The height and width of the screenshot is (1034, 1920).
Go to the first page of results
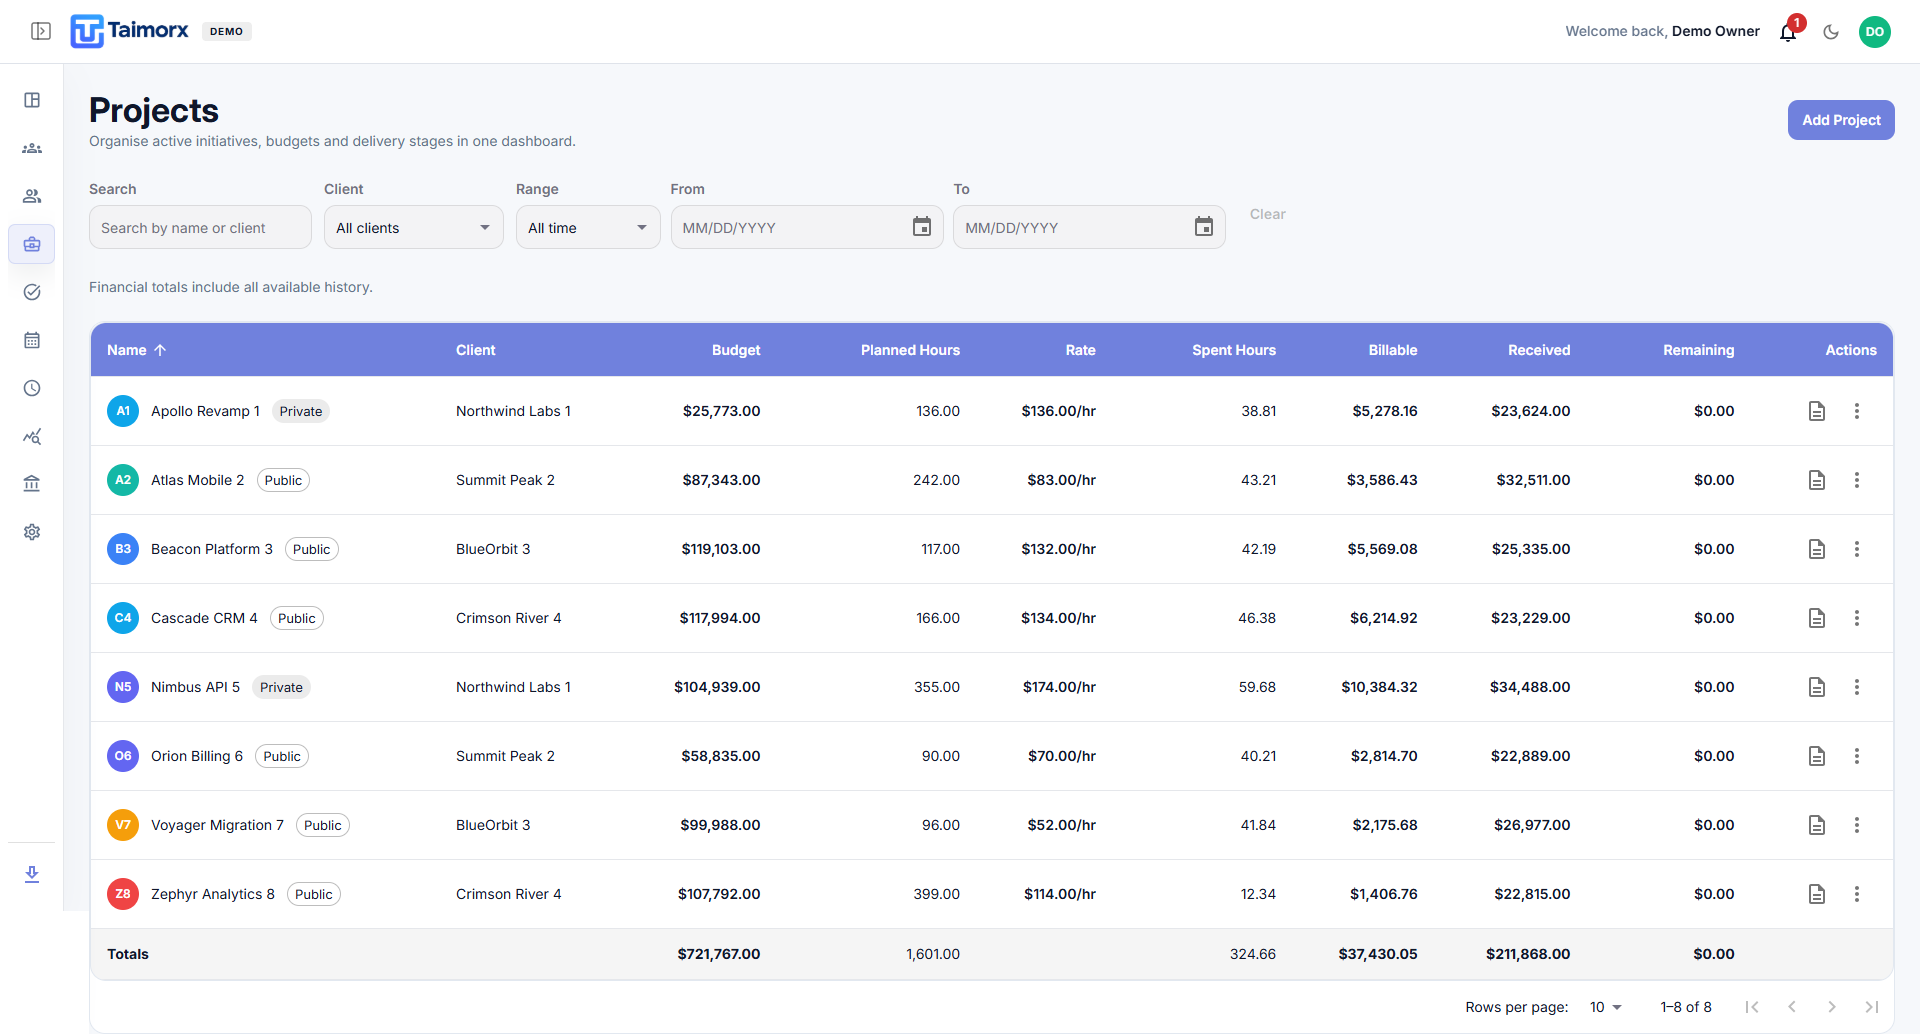[1752, 1007]
